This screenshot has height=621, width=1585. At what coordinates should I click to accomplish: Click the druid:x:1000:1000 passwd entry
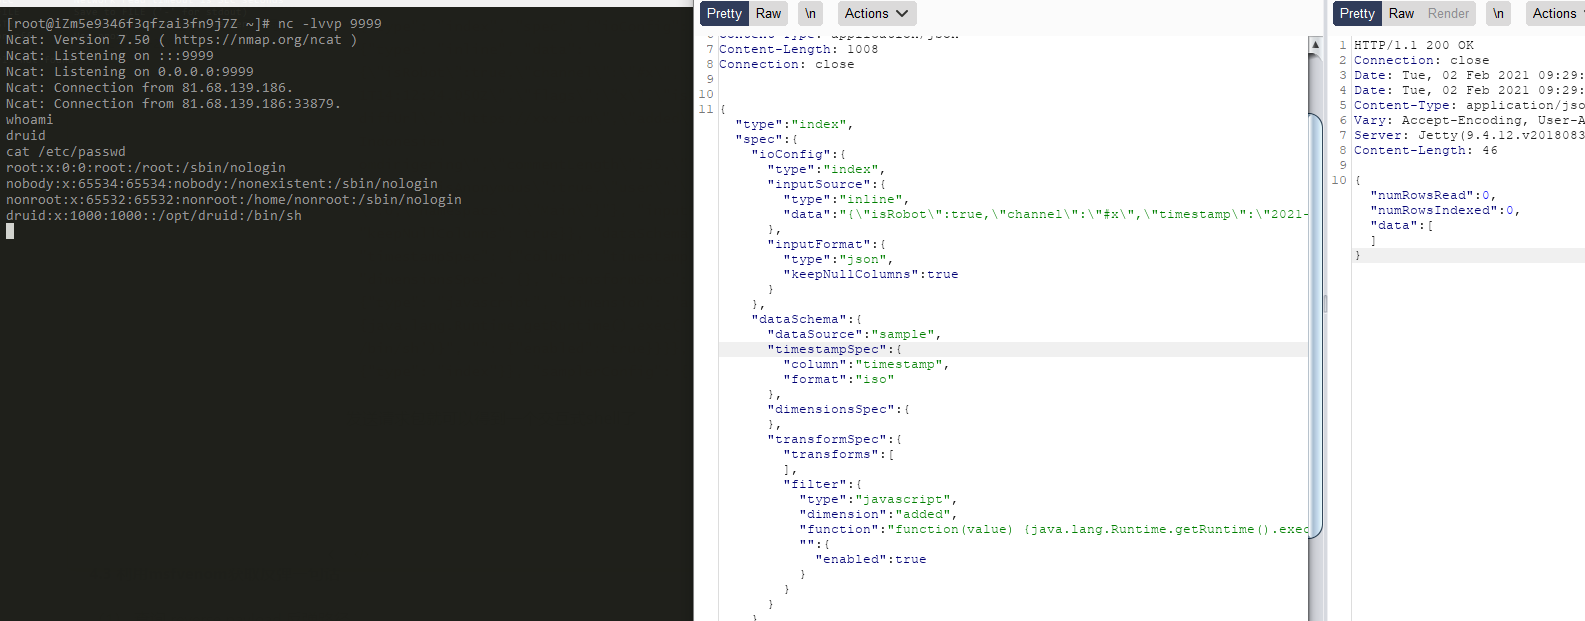(153, 215)
